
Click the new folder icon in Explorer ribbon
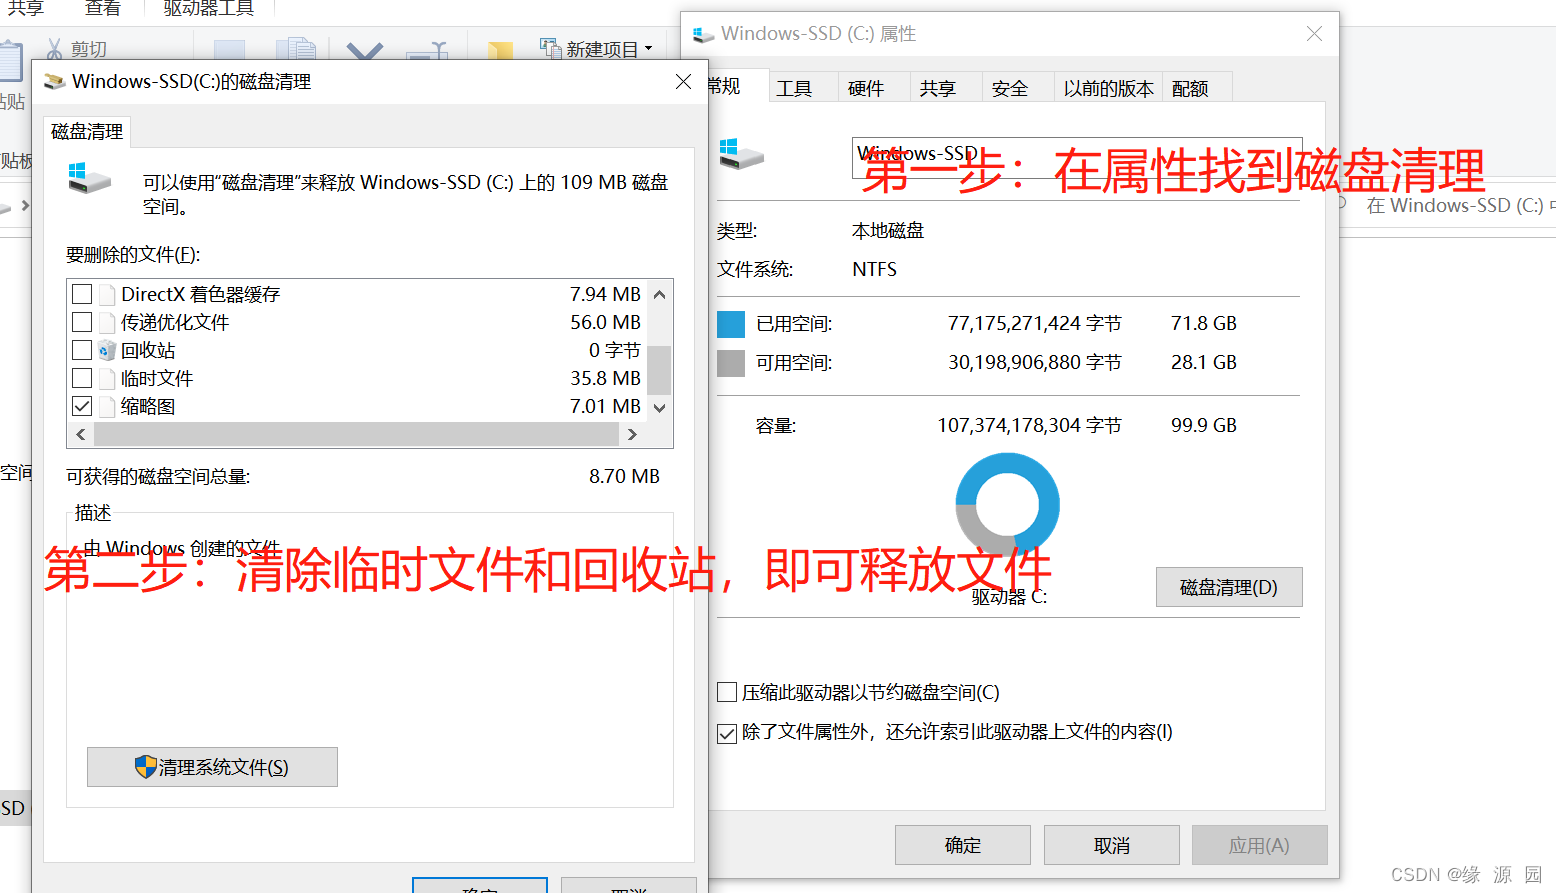(x=500, y=50)
